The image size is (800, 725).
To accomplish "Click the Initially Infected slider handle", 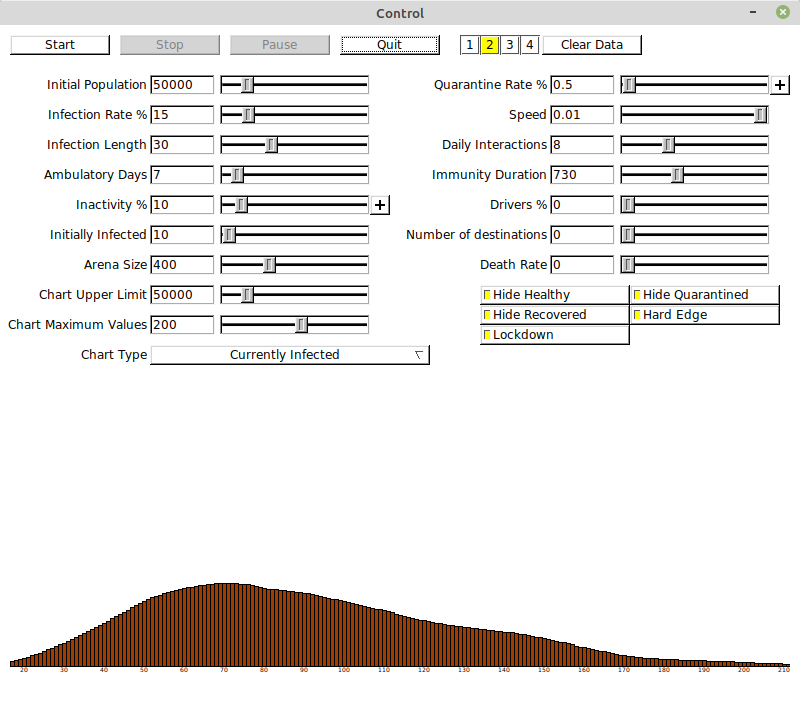I will click(x=229, y=235).
